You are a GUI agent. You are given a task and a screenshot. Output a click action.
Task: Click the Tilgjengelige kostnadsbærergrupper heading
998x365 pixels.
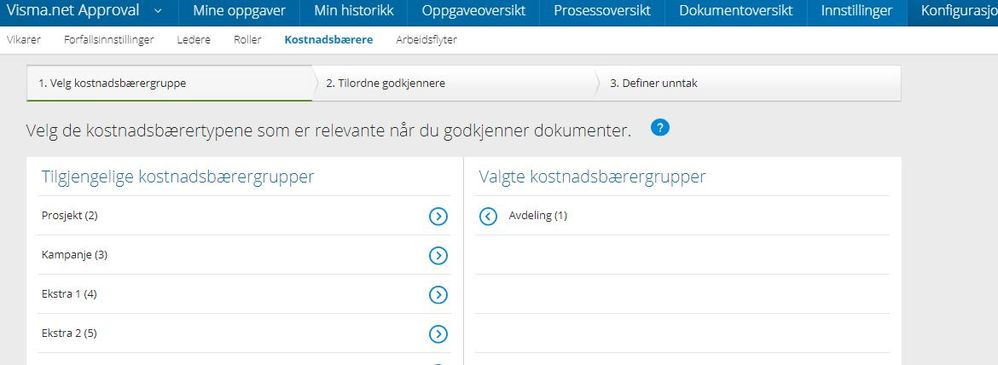pos(178,177)
